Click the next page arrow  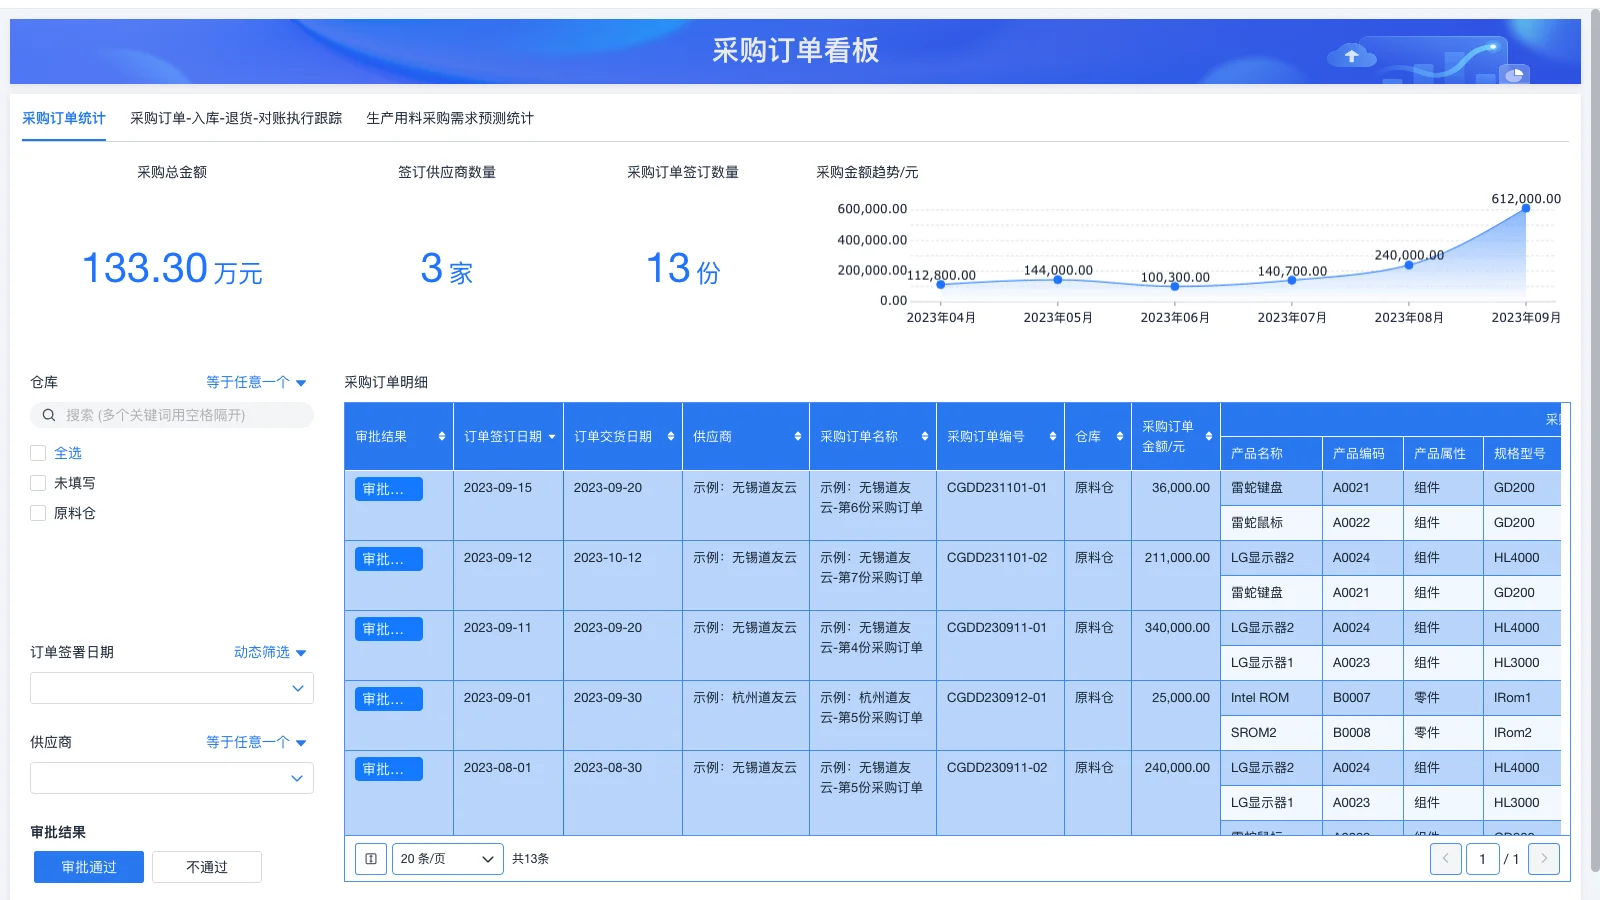point(1544,858)
